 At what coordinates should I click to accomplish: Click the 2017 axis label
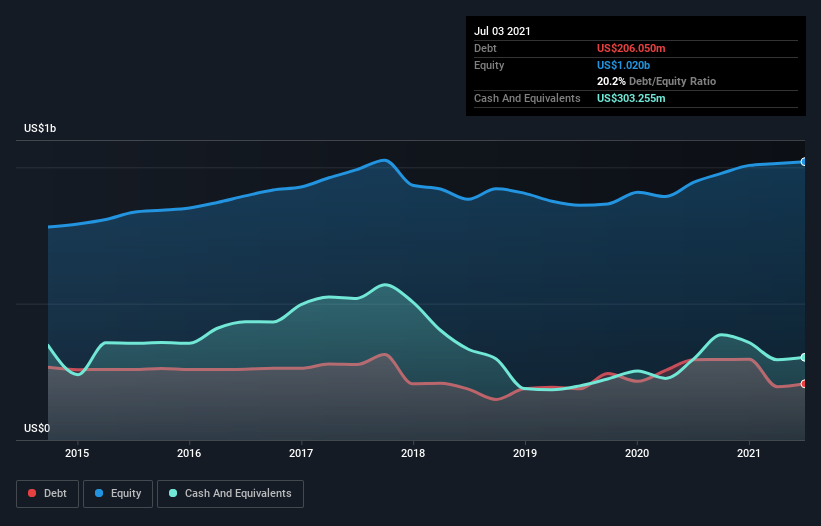(301, 453)
